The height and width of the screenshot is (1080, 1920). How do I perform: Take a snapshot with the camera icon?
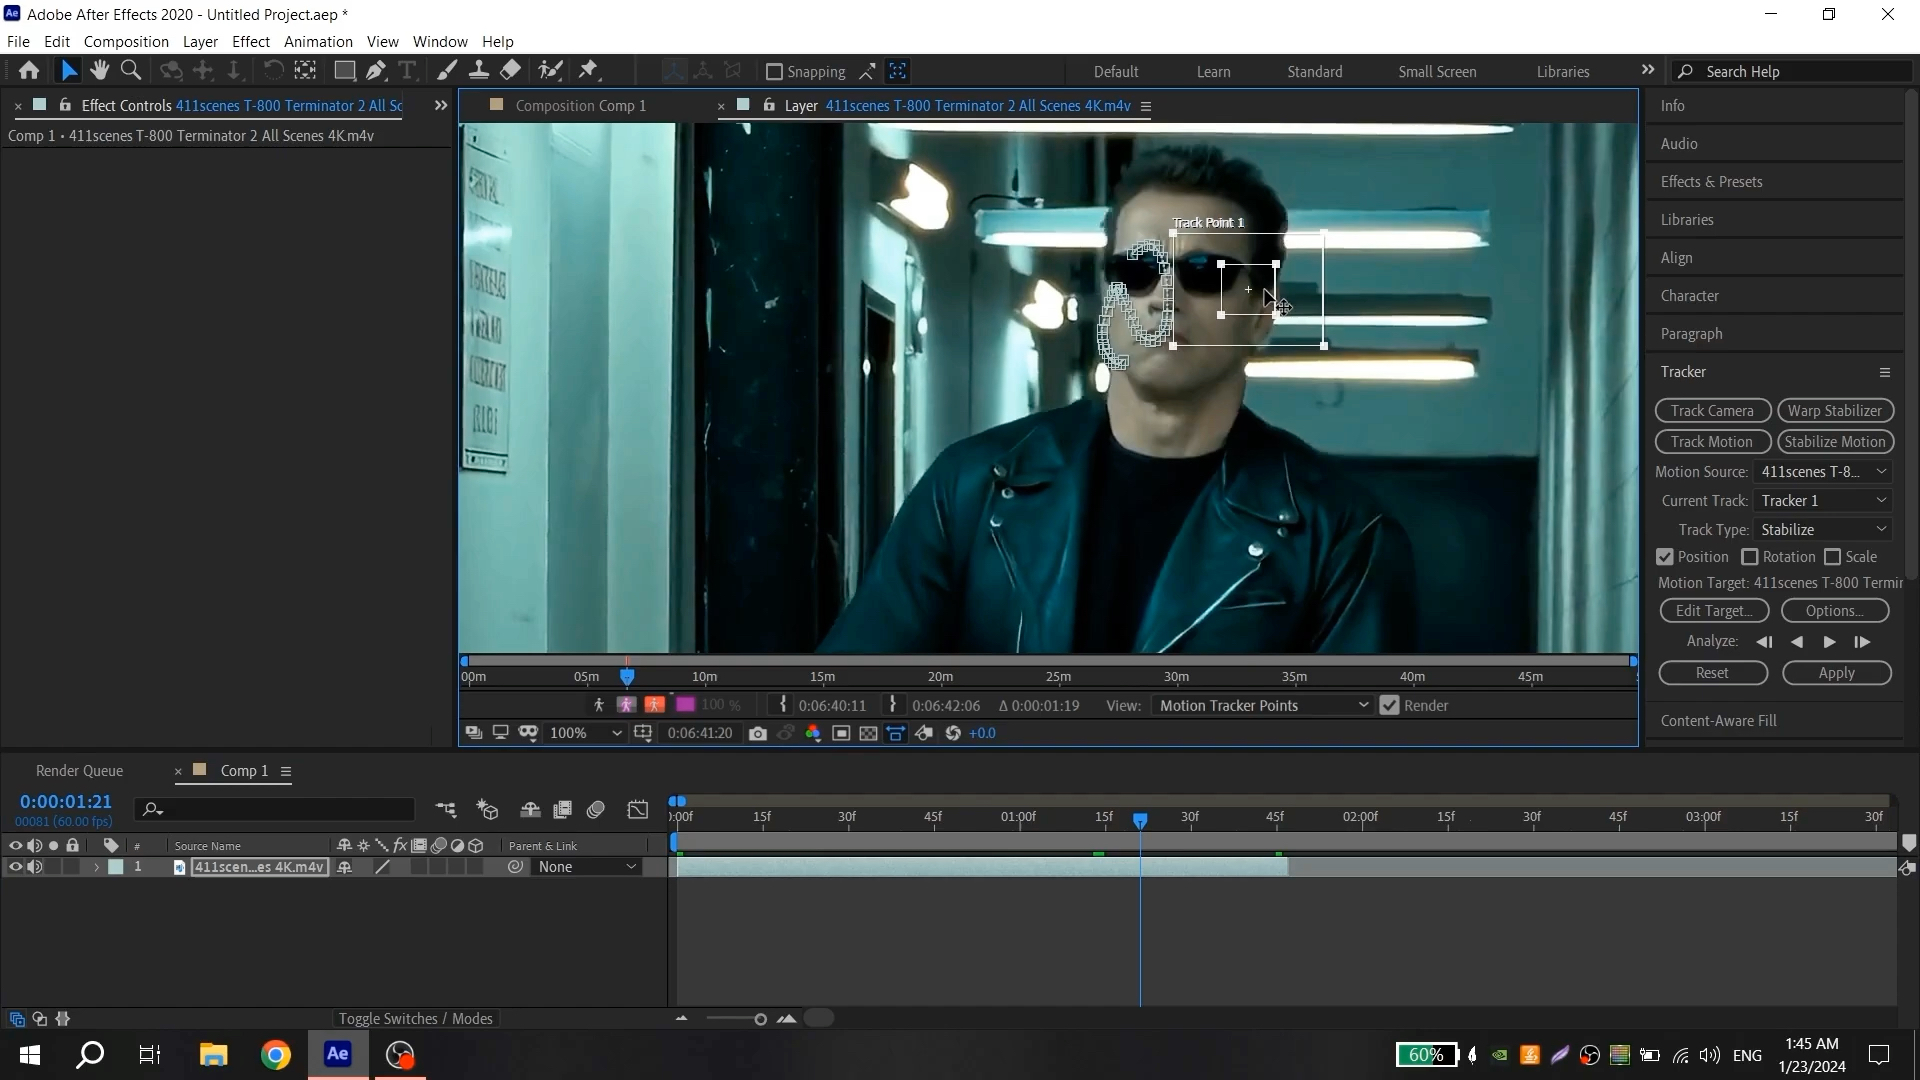click(x=758, y=734)
